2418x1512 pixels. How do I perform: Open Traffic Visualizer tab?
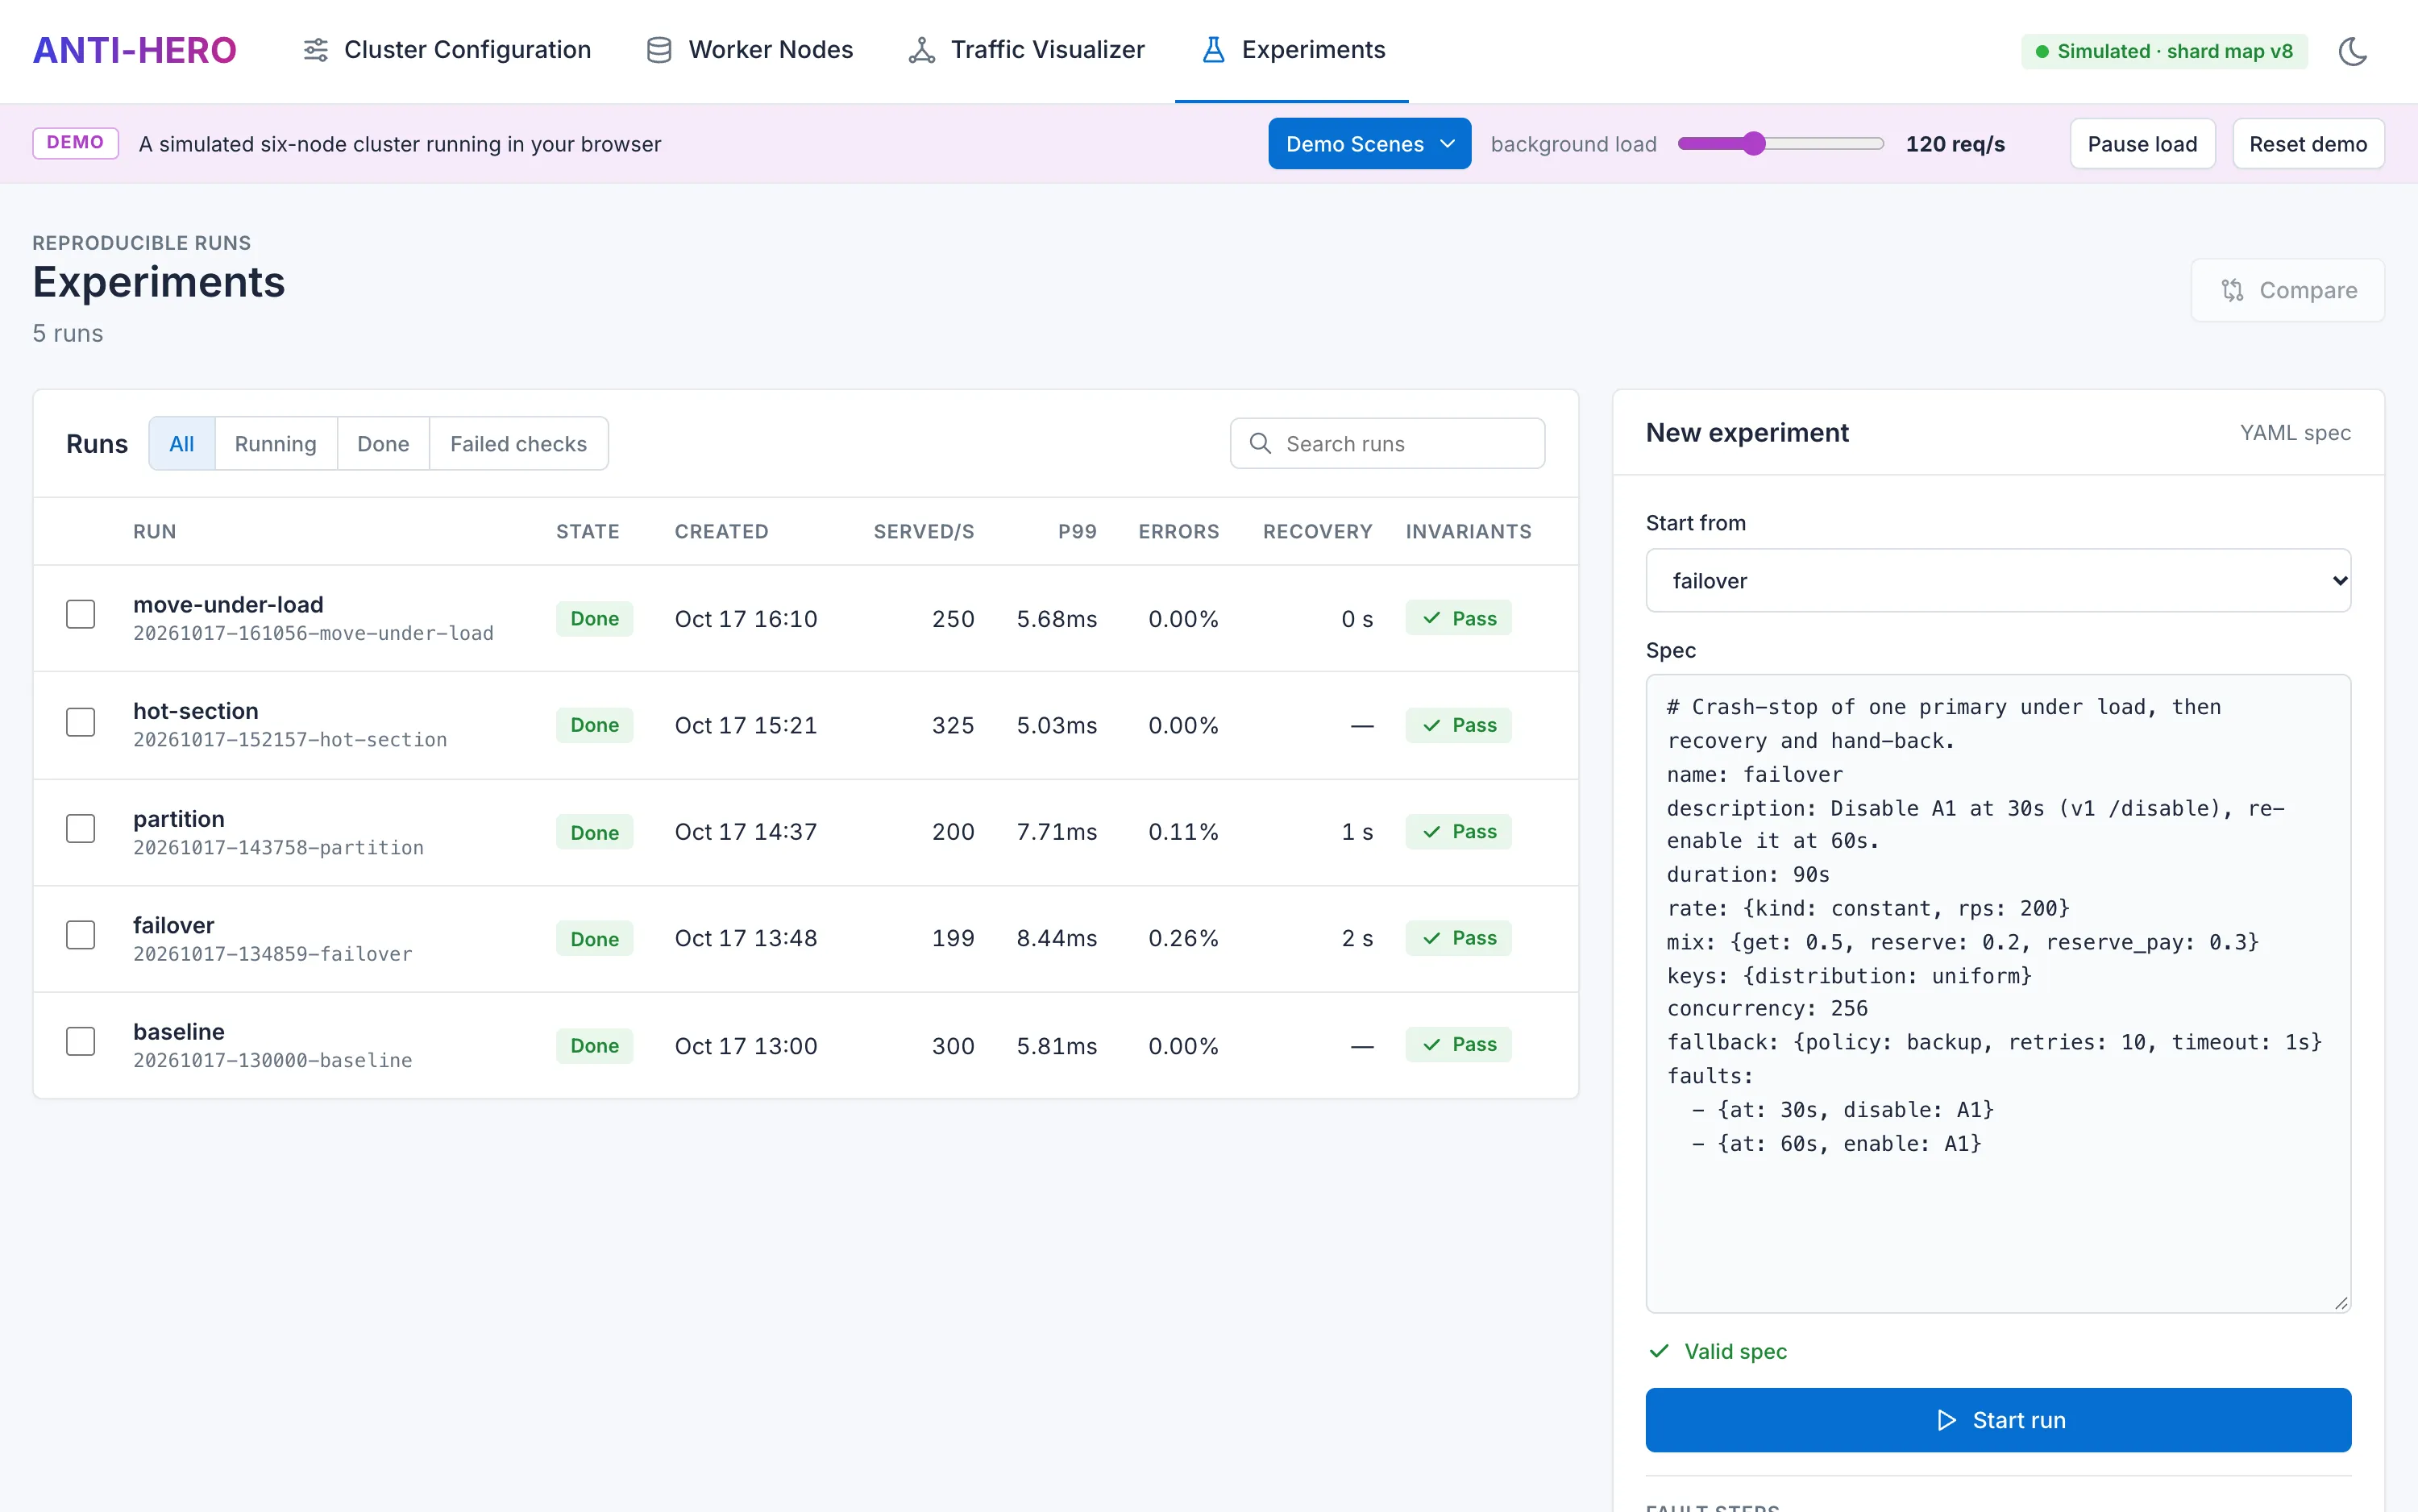point(1027,50)
